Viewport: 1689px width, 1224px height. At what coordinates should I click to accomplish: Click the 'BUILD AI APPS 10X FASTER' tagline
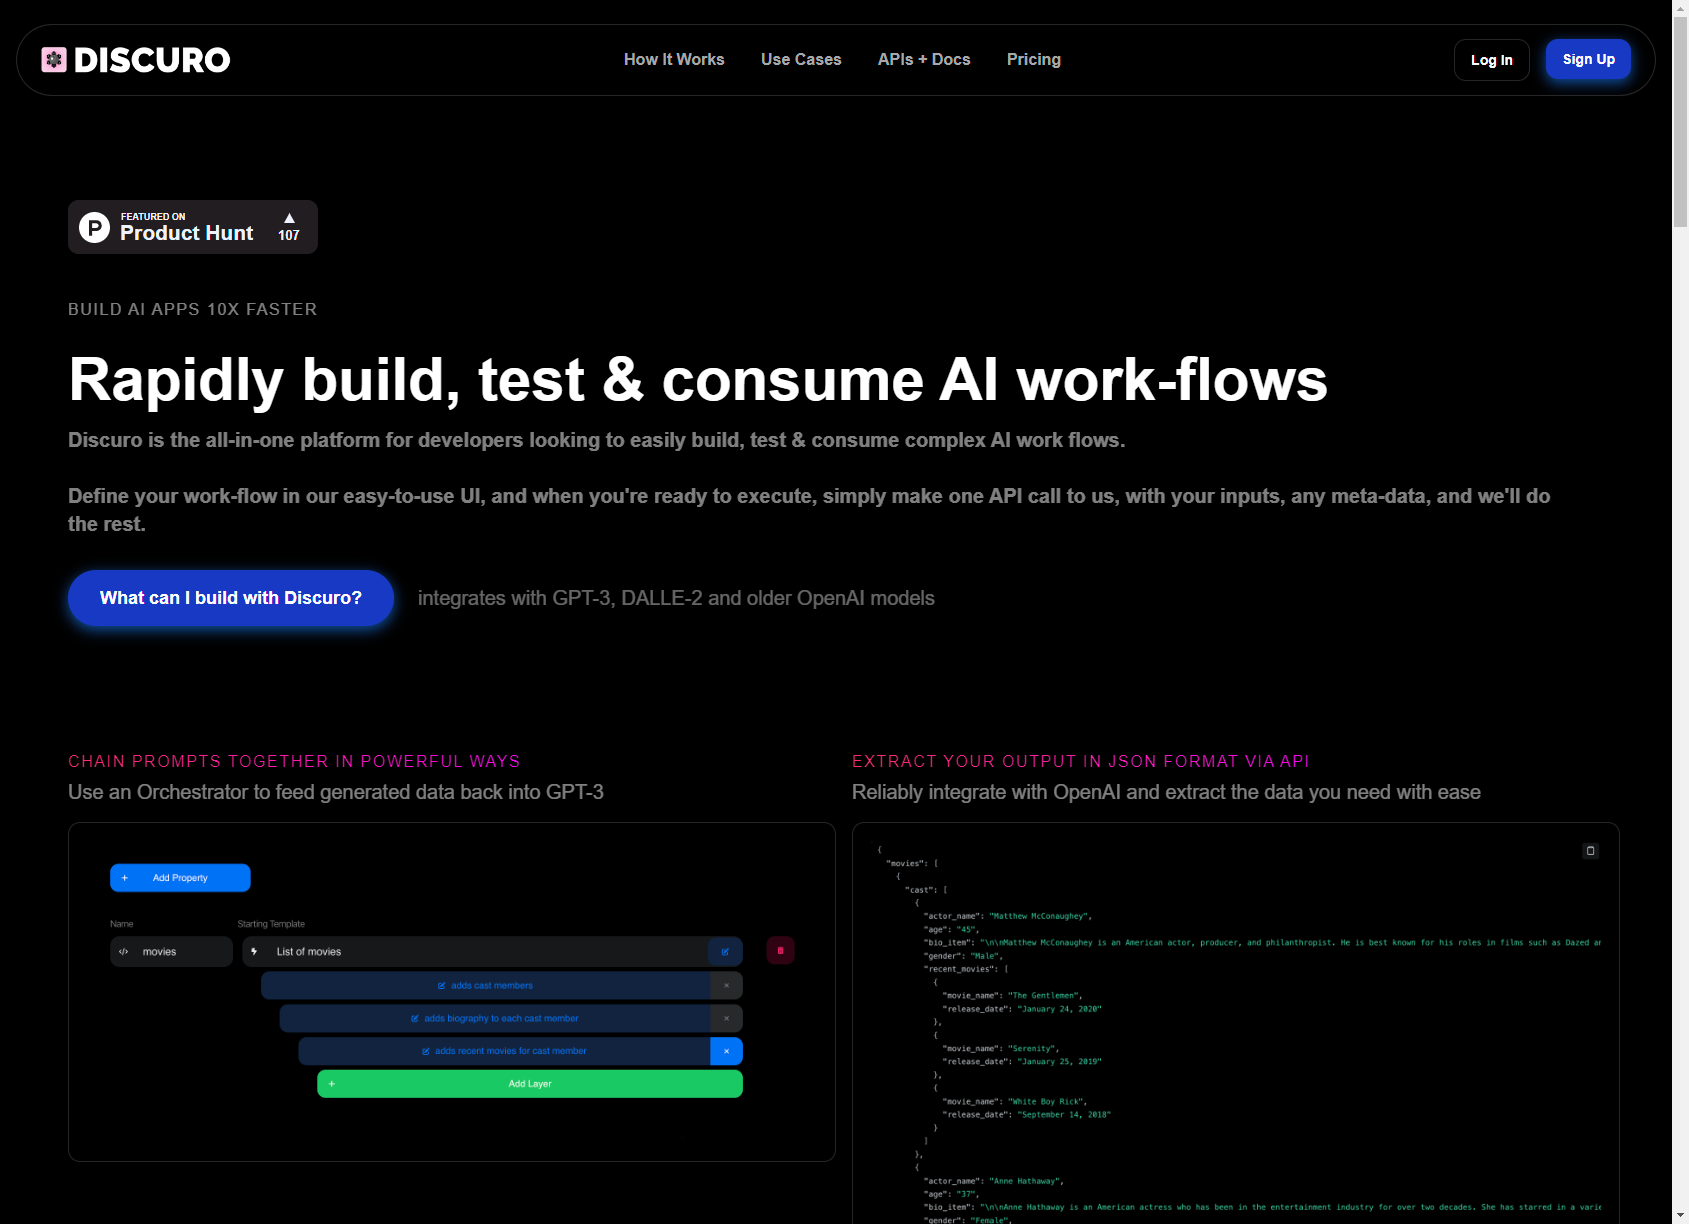[x=193, y=310]
